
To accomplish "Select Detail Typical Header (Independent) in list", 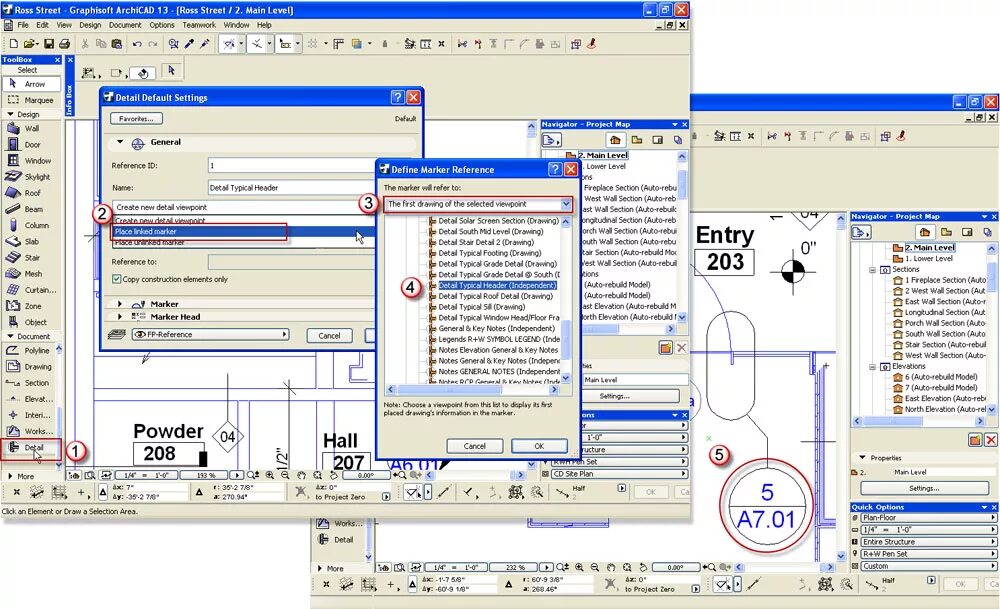I will (497, 285).
